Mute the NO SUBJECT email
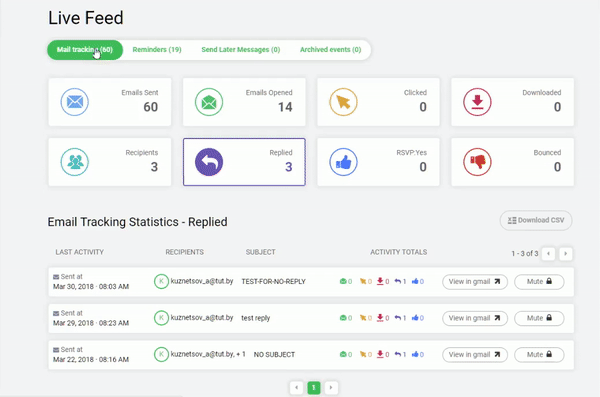The width and height of the screenshot is (600, 397). (539, 355)
